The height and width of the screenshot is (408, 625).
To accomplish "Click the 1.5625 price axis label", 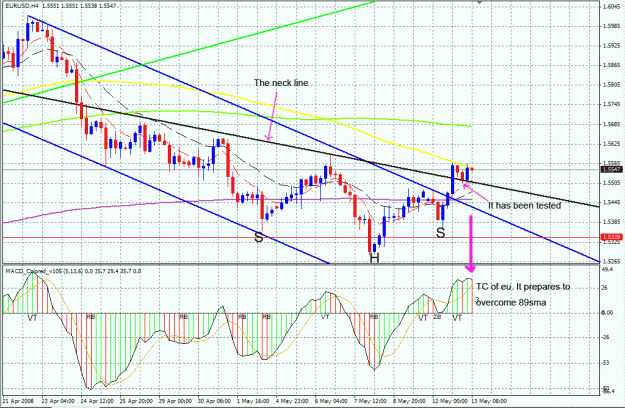I will click(x=611, y=143).
